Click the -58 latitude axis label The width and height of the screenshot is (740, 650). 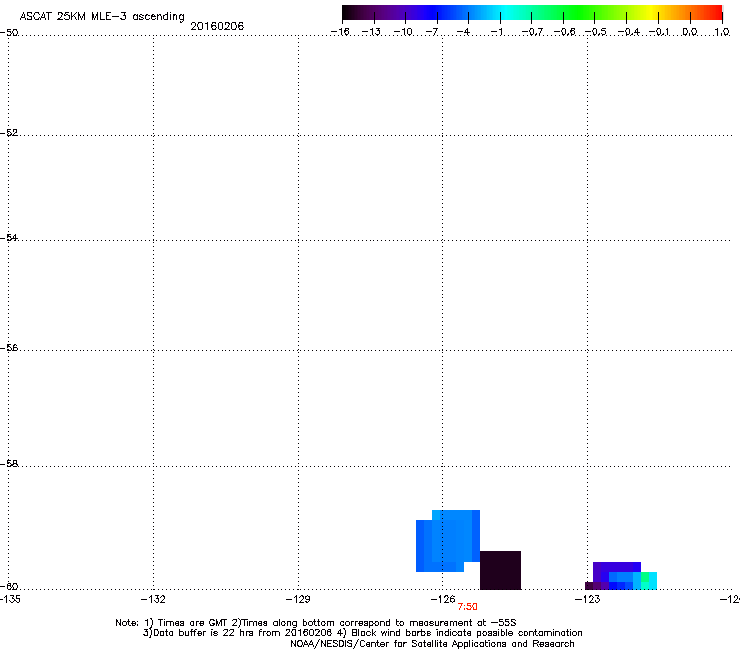(9, 464)
